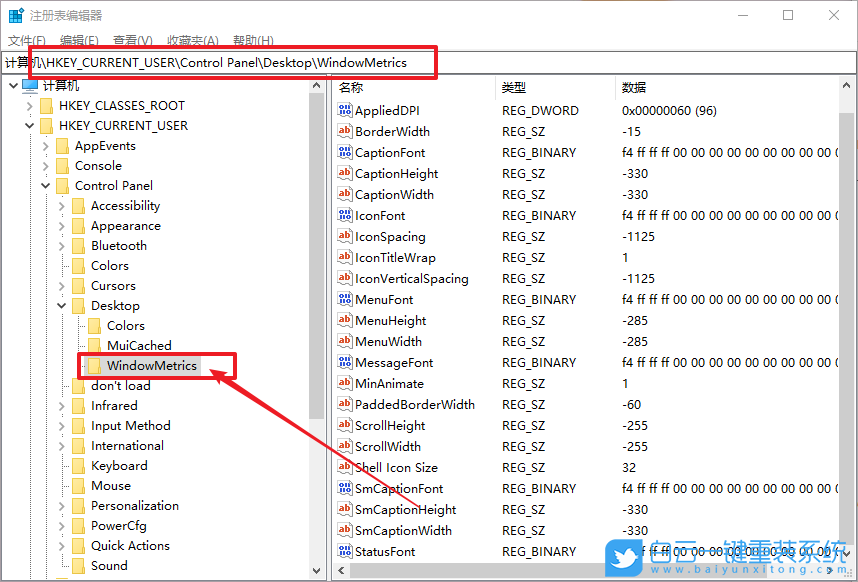Image resolution: width=858 pixels, height=582 pixels.
Task: Click the ab icon beside Shell Icon Size
Action: coord(345,467)
